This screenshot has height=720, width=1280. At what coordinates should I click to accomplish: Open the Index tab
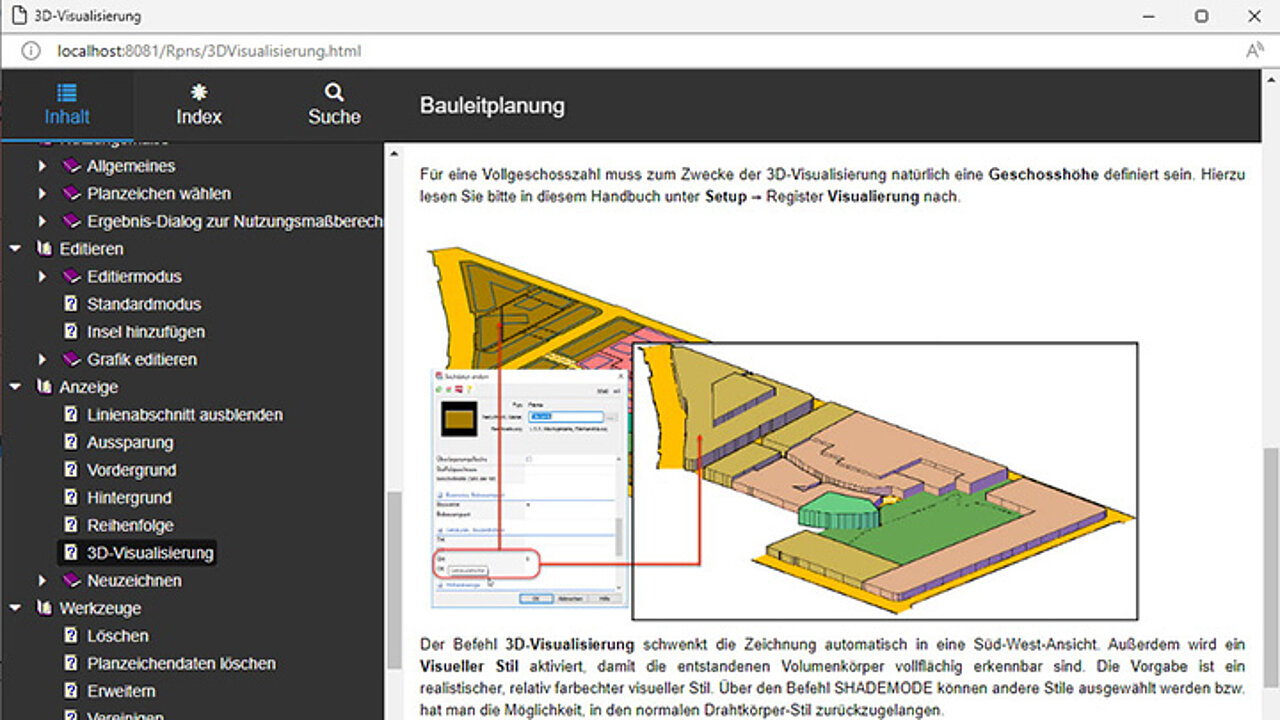[x=199, y=105]
